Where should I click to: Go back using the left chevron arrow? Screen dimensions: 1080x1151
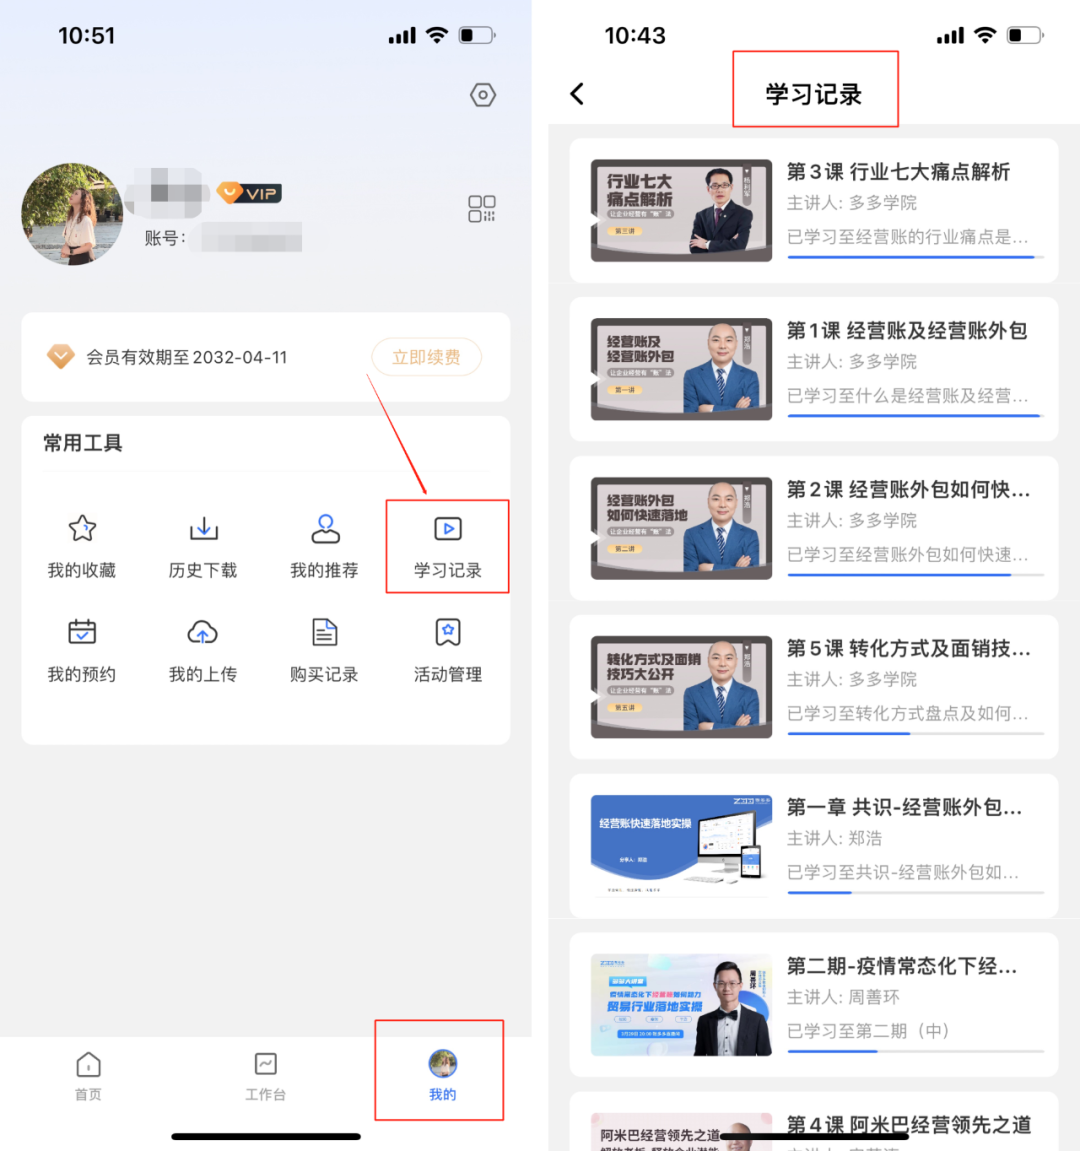[577, 94]
